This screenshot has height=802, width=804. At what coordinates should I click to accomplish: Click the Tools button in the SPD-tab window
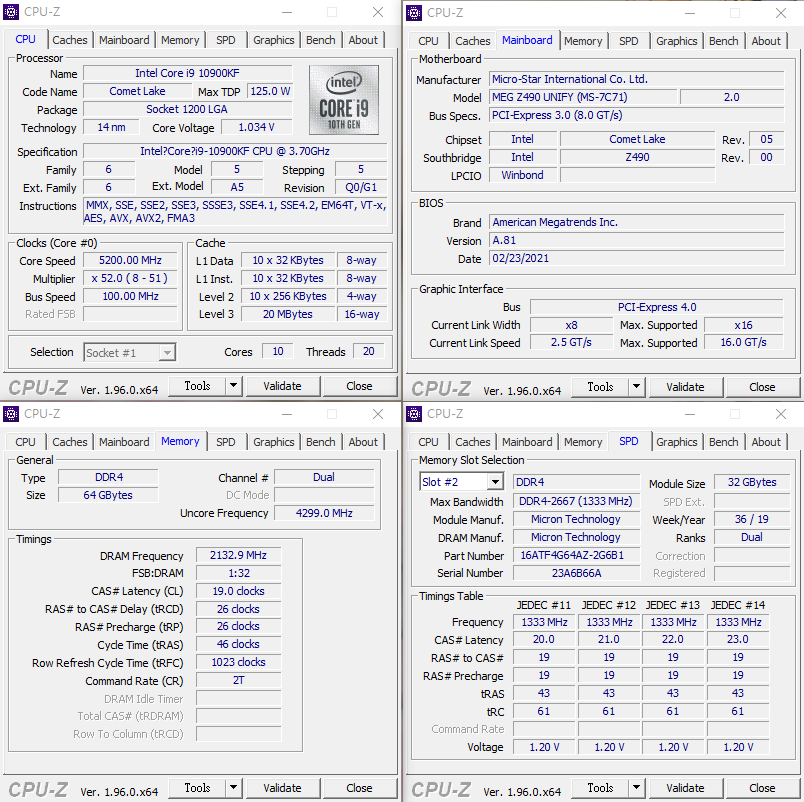tap(600, 788)
